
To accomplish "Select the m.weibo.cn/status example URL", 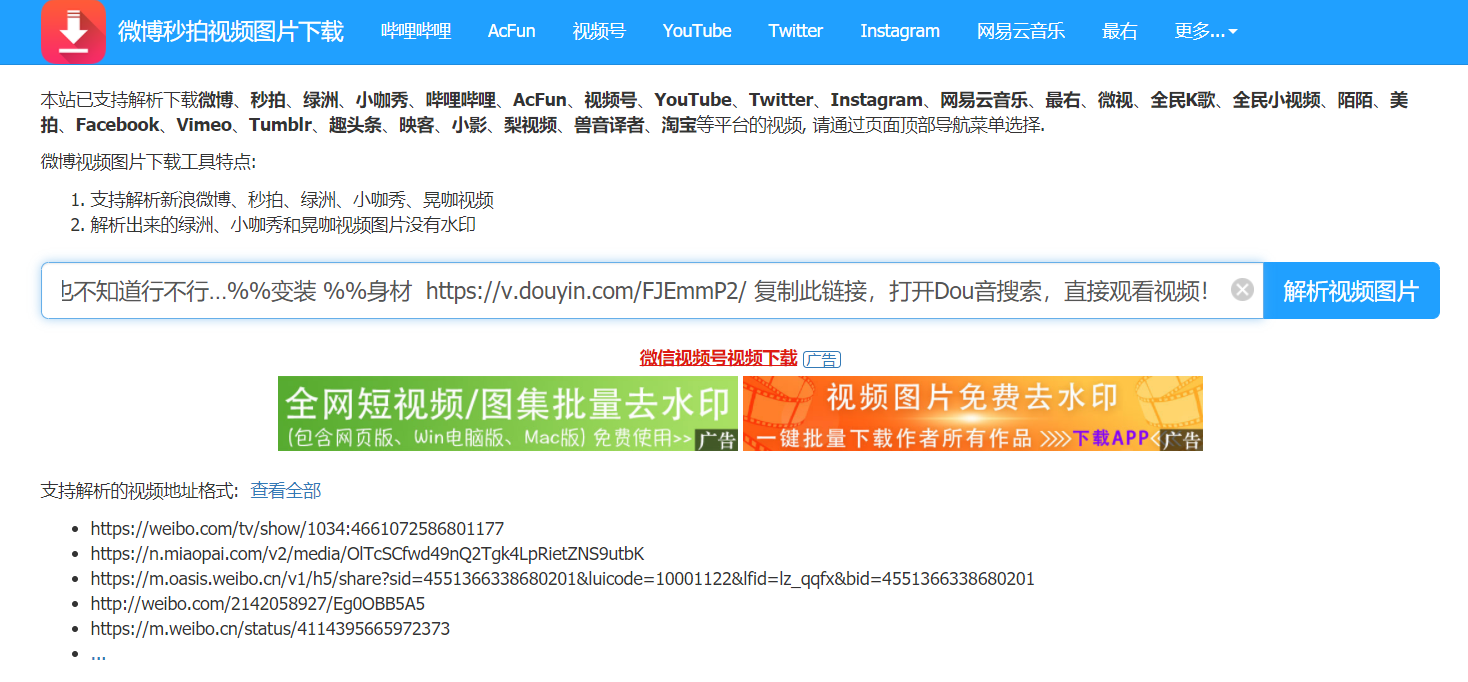I will pos(270,628).
